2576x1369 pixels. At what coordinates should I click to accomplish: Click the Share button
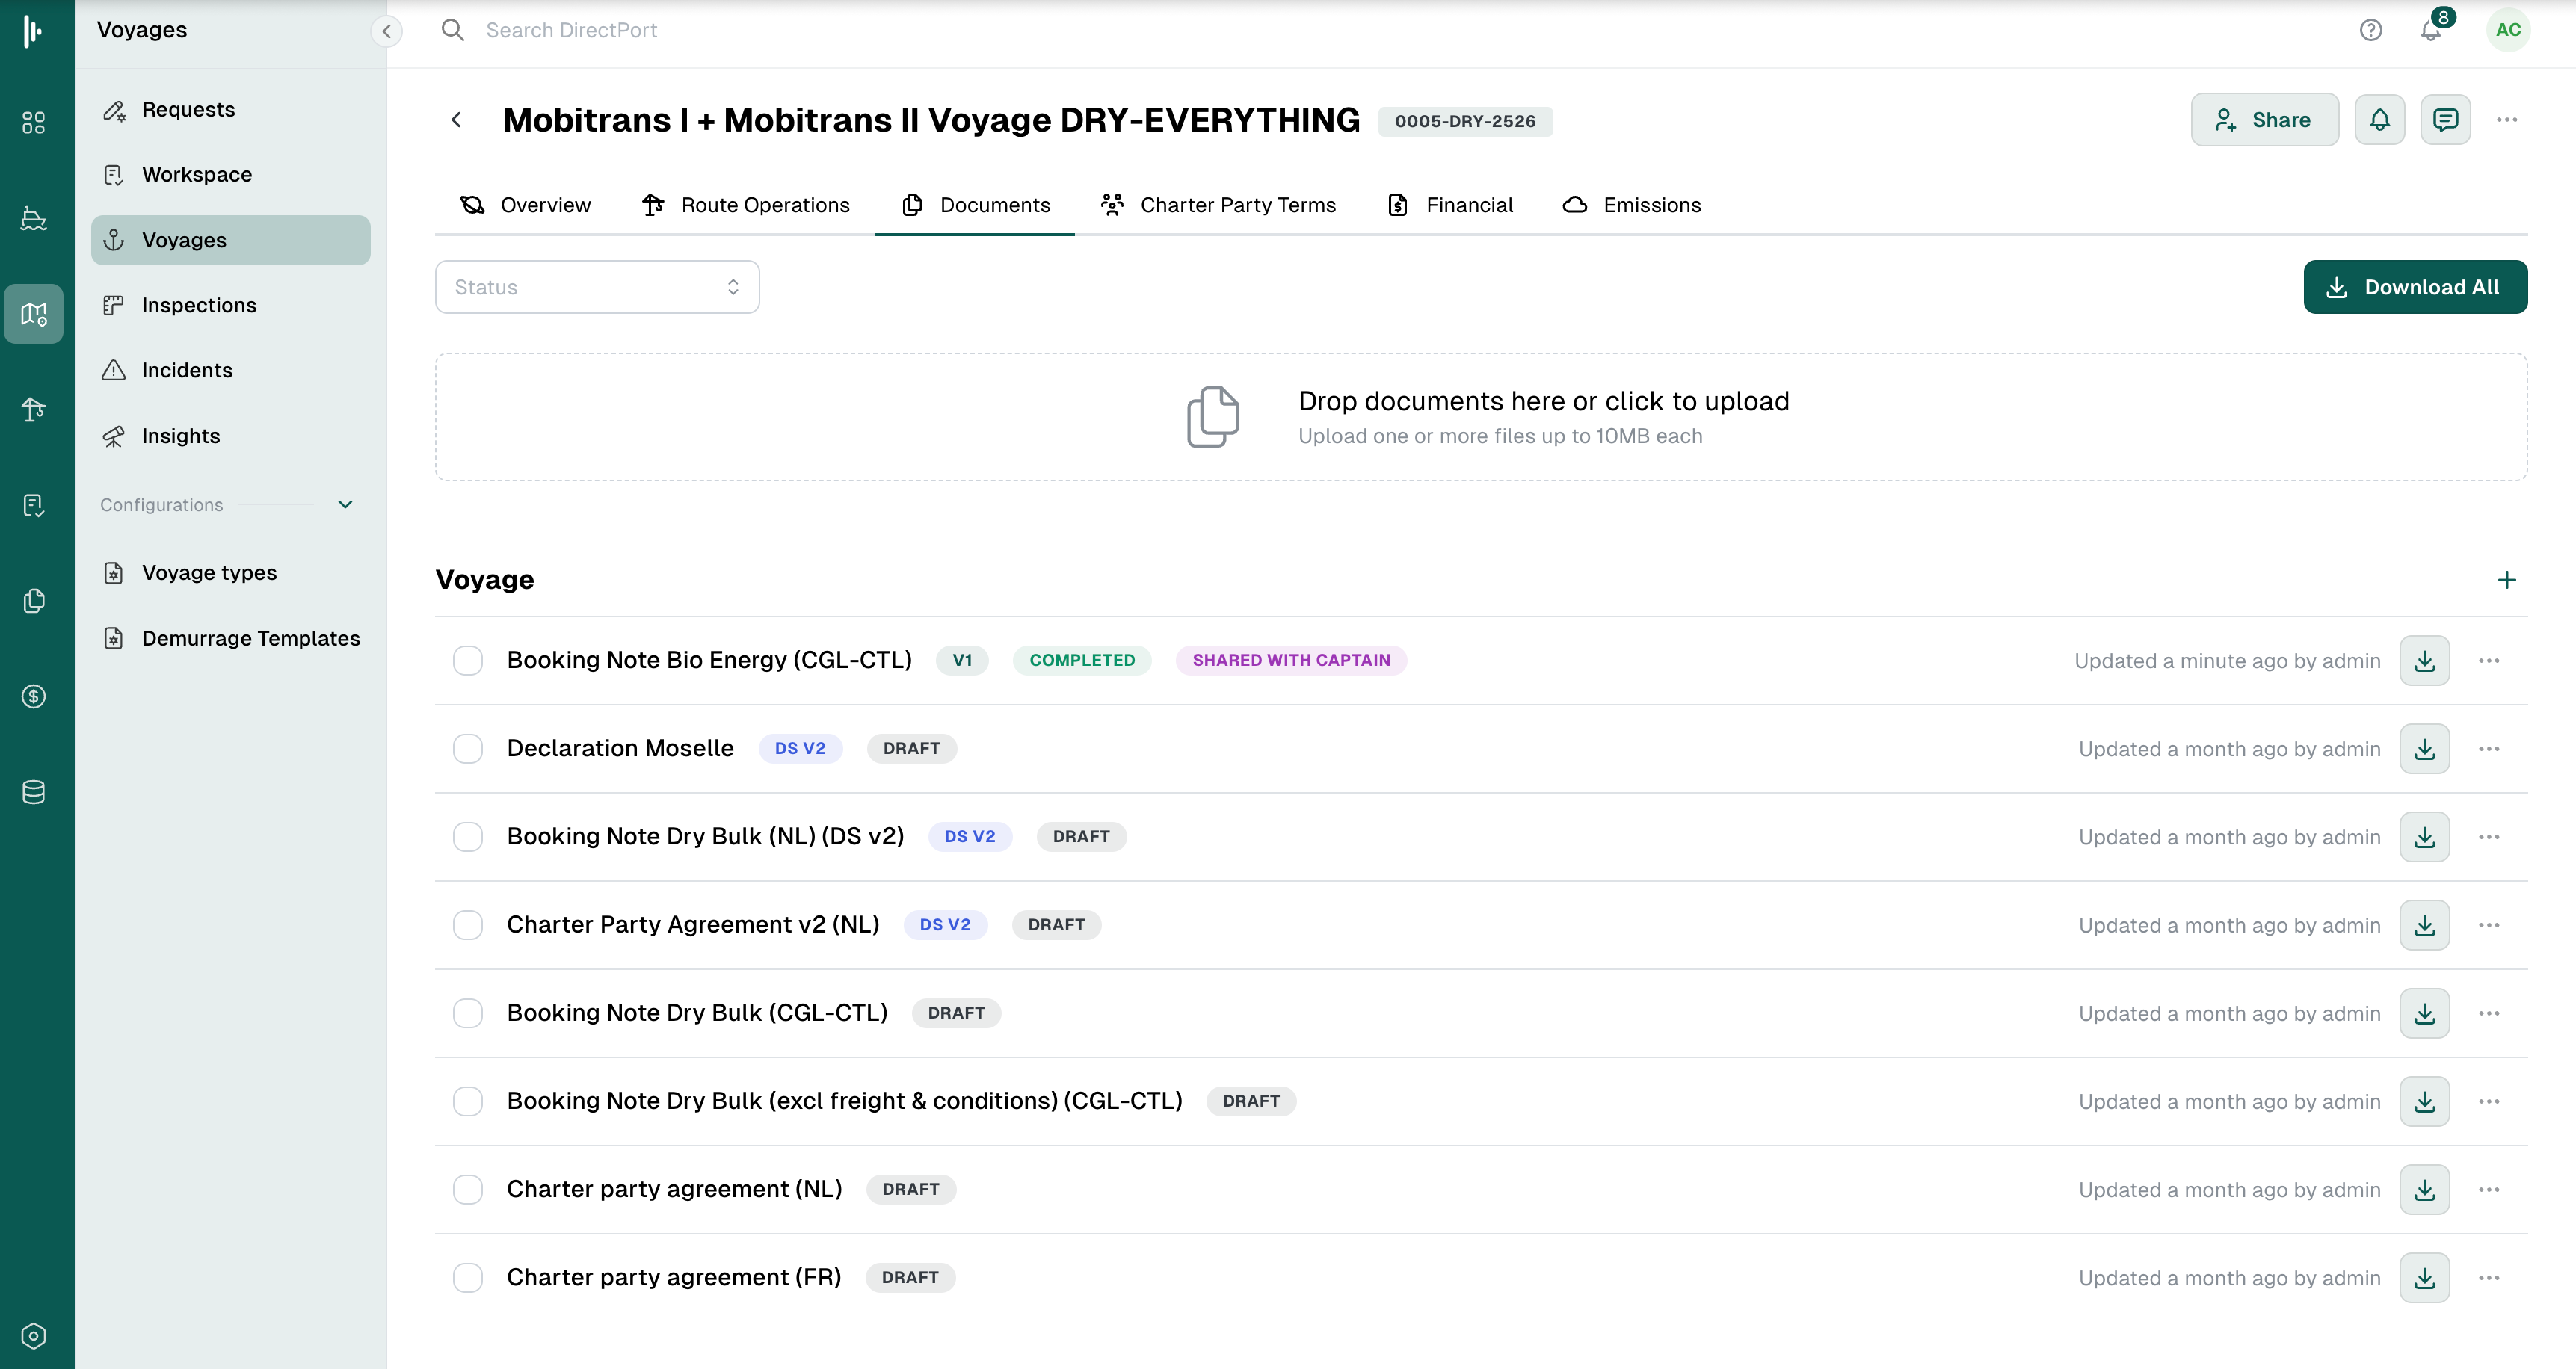point(2264,120)
